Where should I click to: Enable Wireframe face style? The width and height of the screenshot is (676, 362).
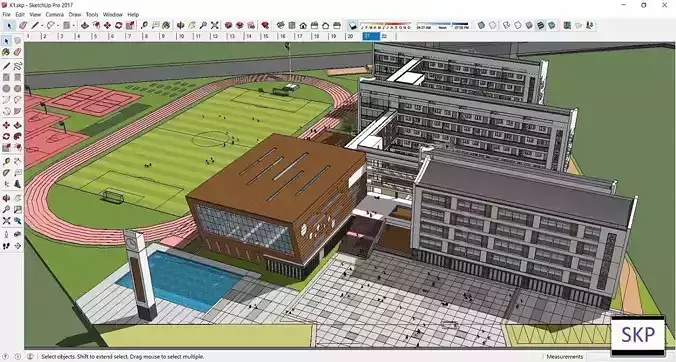tap(507, 25)
